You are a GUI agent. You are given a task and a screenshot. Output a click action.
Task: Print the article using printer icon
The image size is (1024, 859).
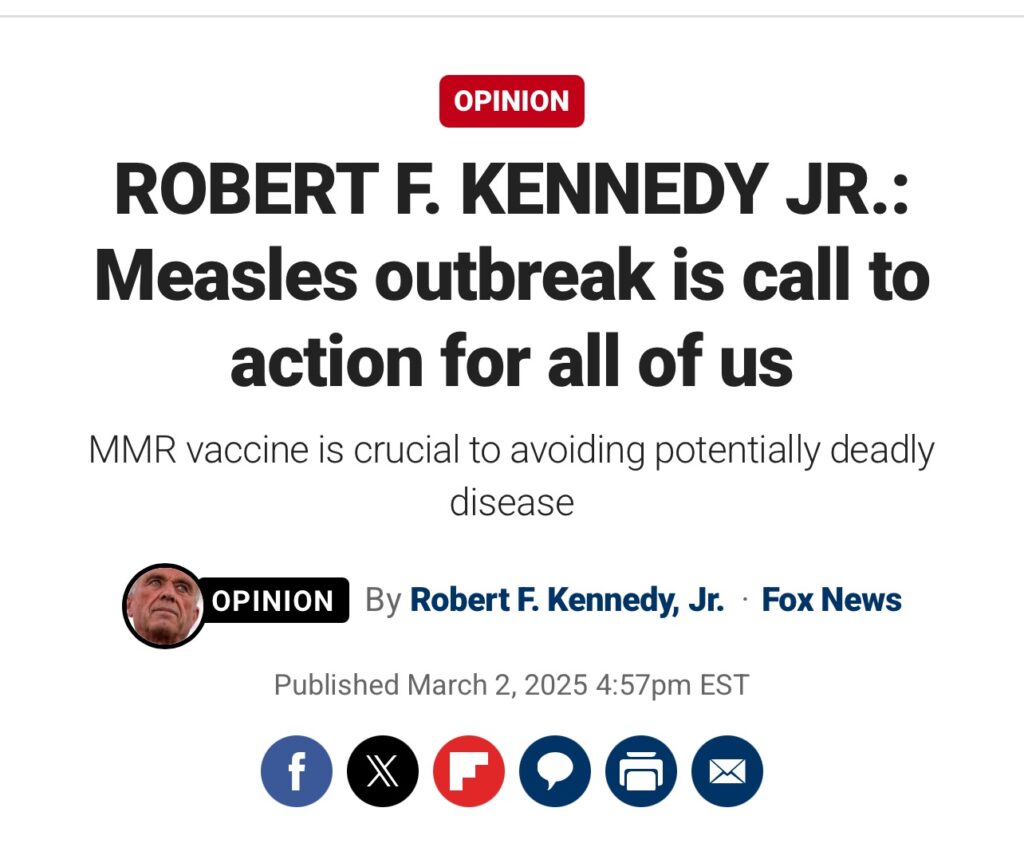pyautogui.click(x=641, y=771)
